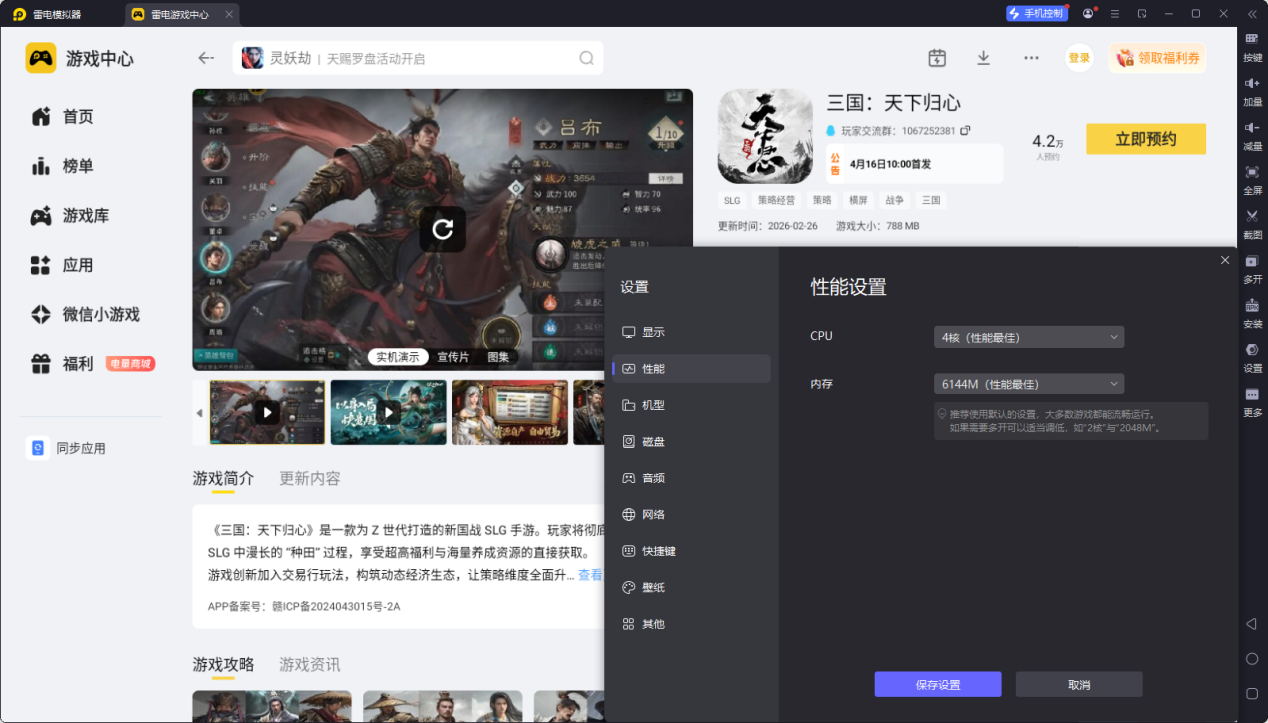Open the 磁盘 settings section
Screen dimensions: 1268x723
[x=652, y=441]
